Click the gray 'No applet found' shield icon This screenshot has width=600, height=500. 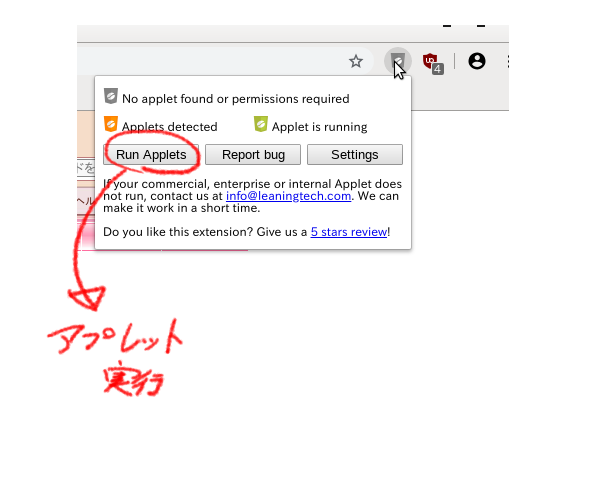tap(111, 96)
